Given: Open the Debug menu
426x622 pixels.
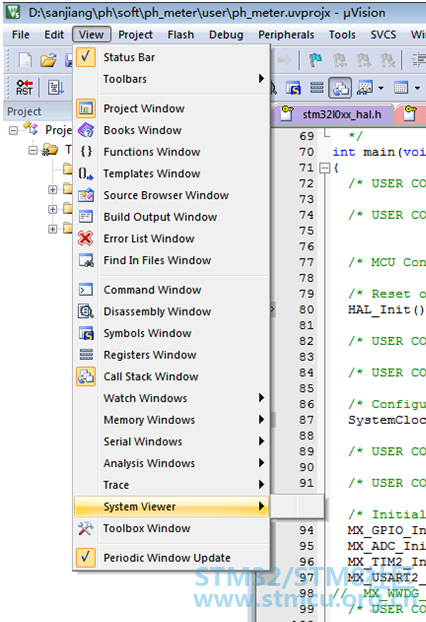Looking at the screenshot, I should pos(226,35).
